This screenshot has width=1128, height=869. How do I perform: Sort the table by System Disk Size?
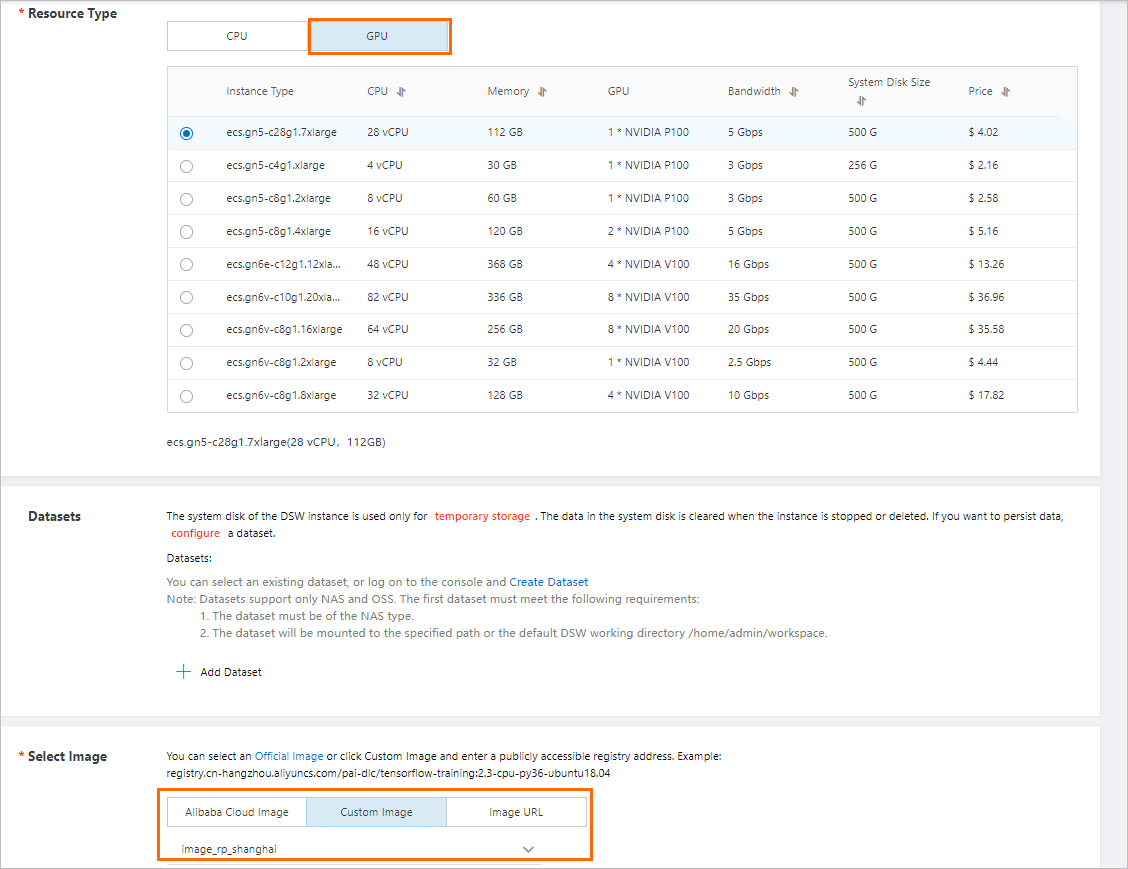click(x=861, y=100)
